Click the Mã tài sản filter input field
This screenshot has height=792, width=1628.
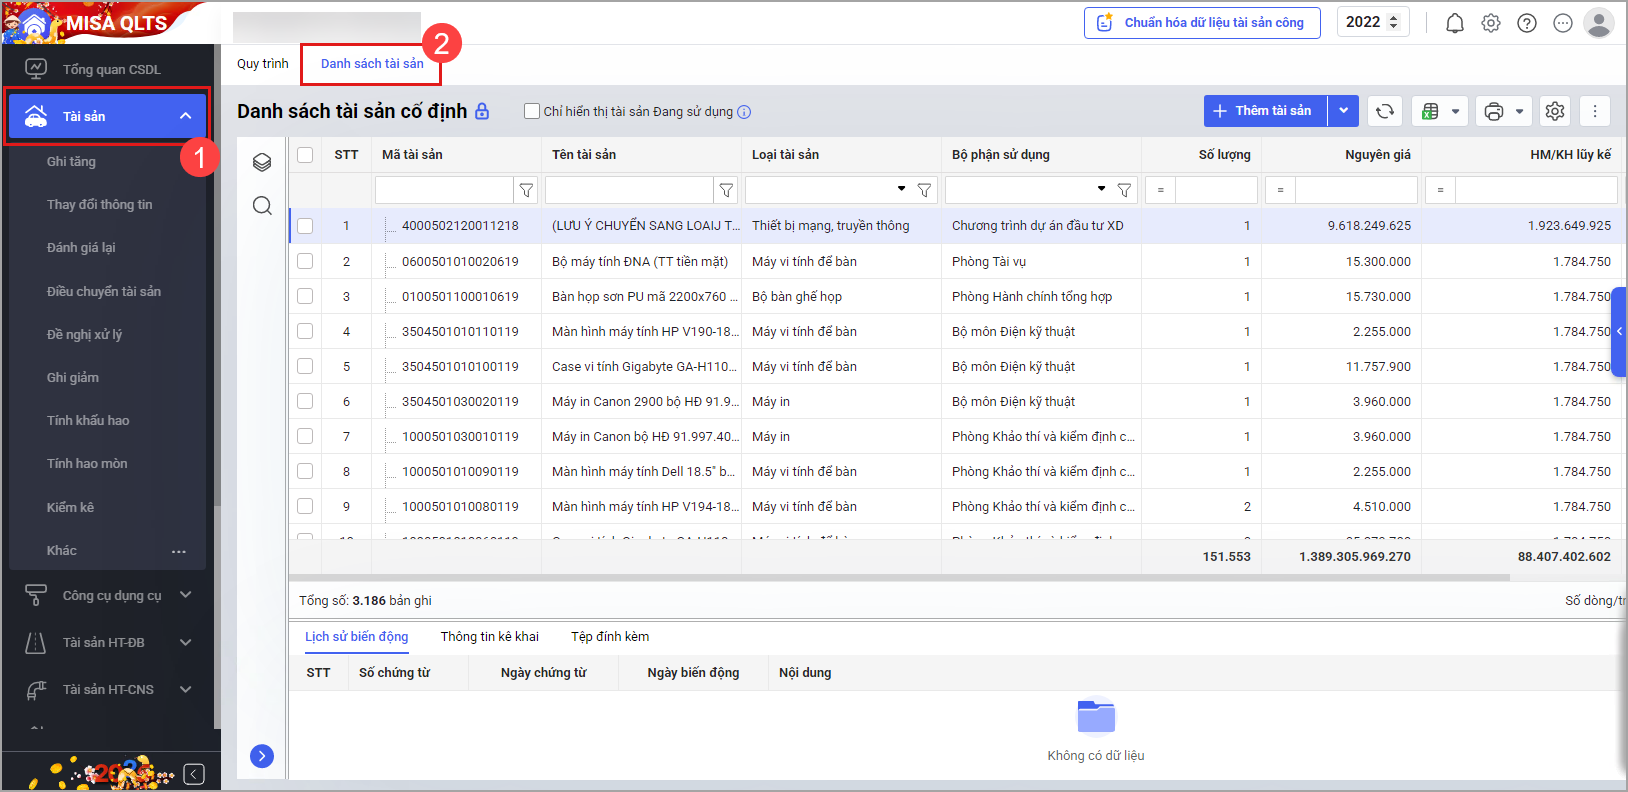pos(444,189)
